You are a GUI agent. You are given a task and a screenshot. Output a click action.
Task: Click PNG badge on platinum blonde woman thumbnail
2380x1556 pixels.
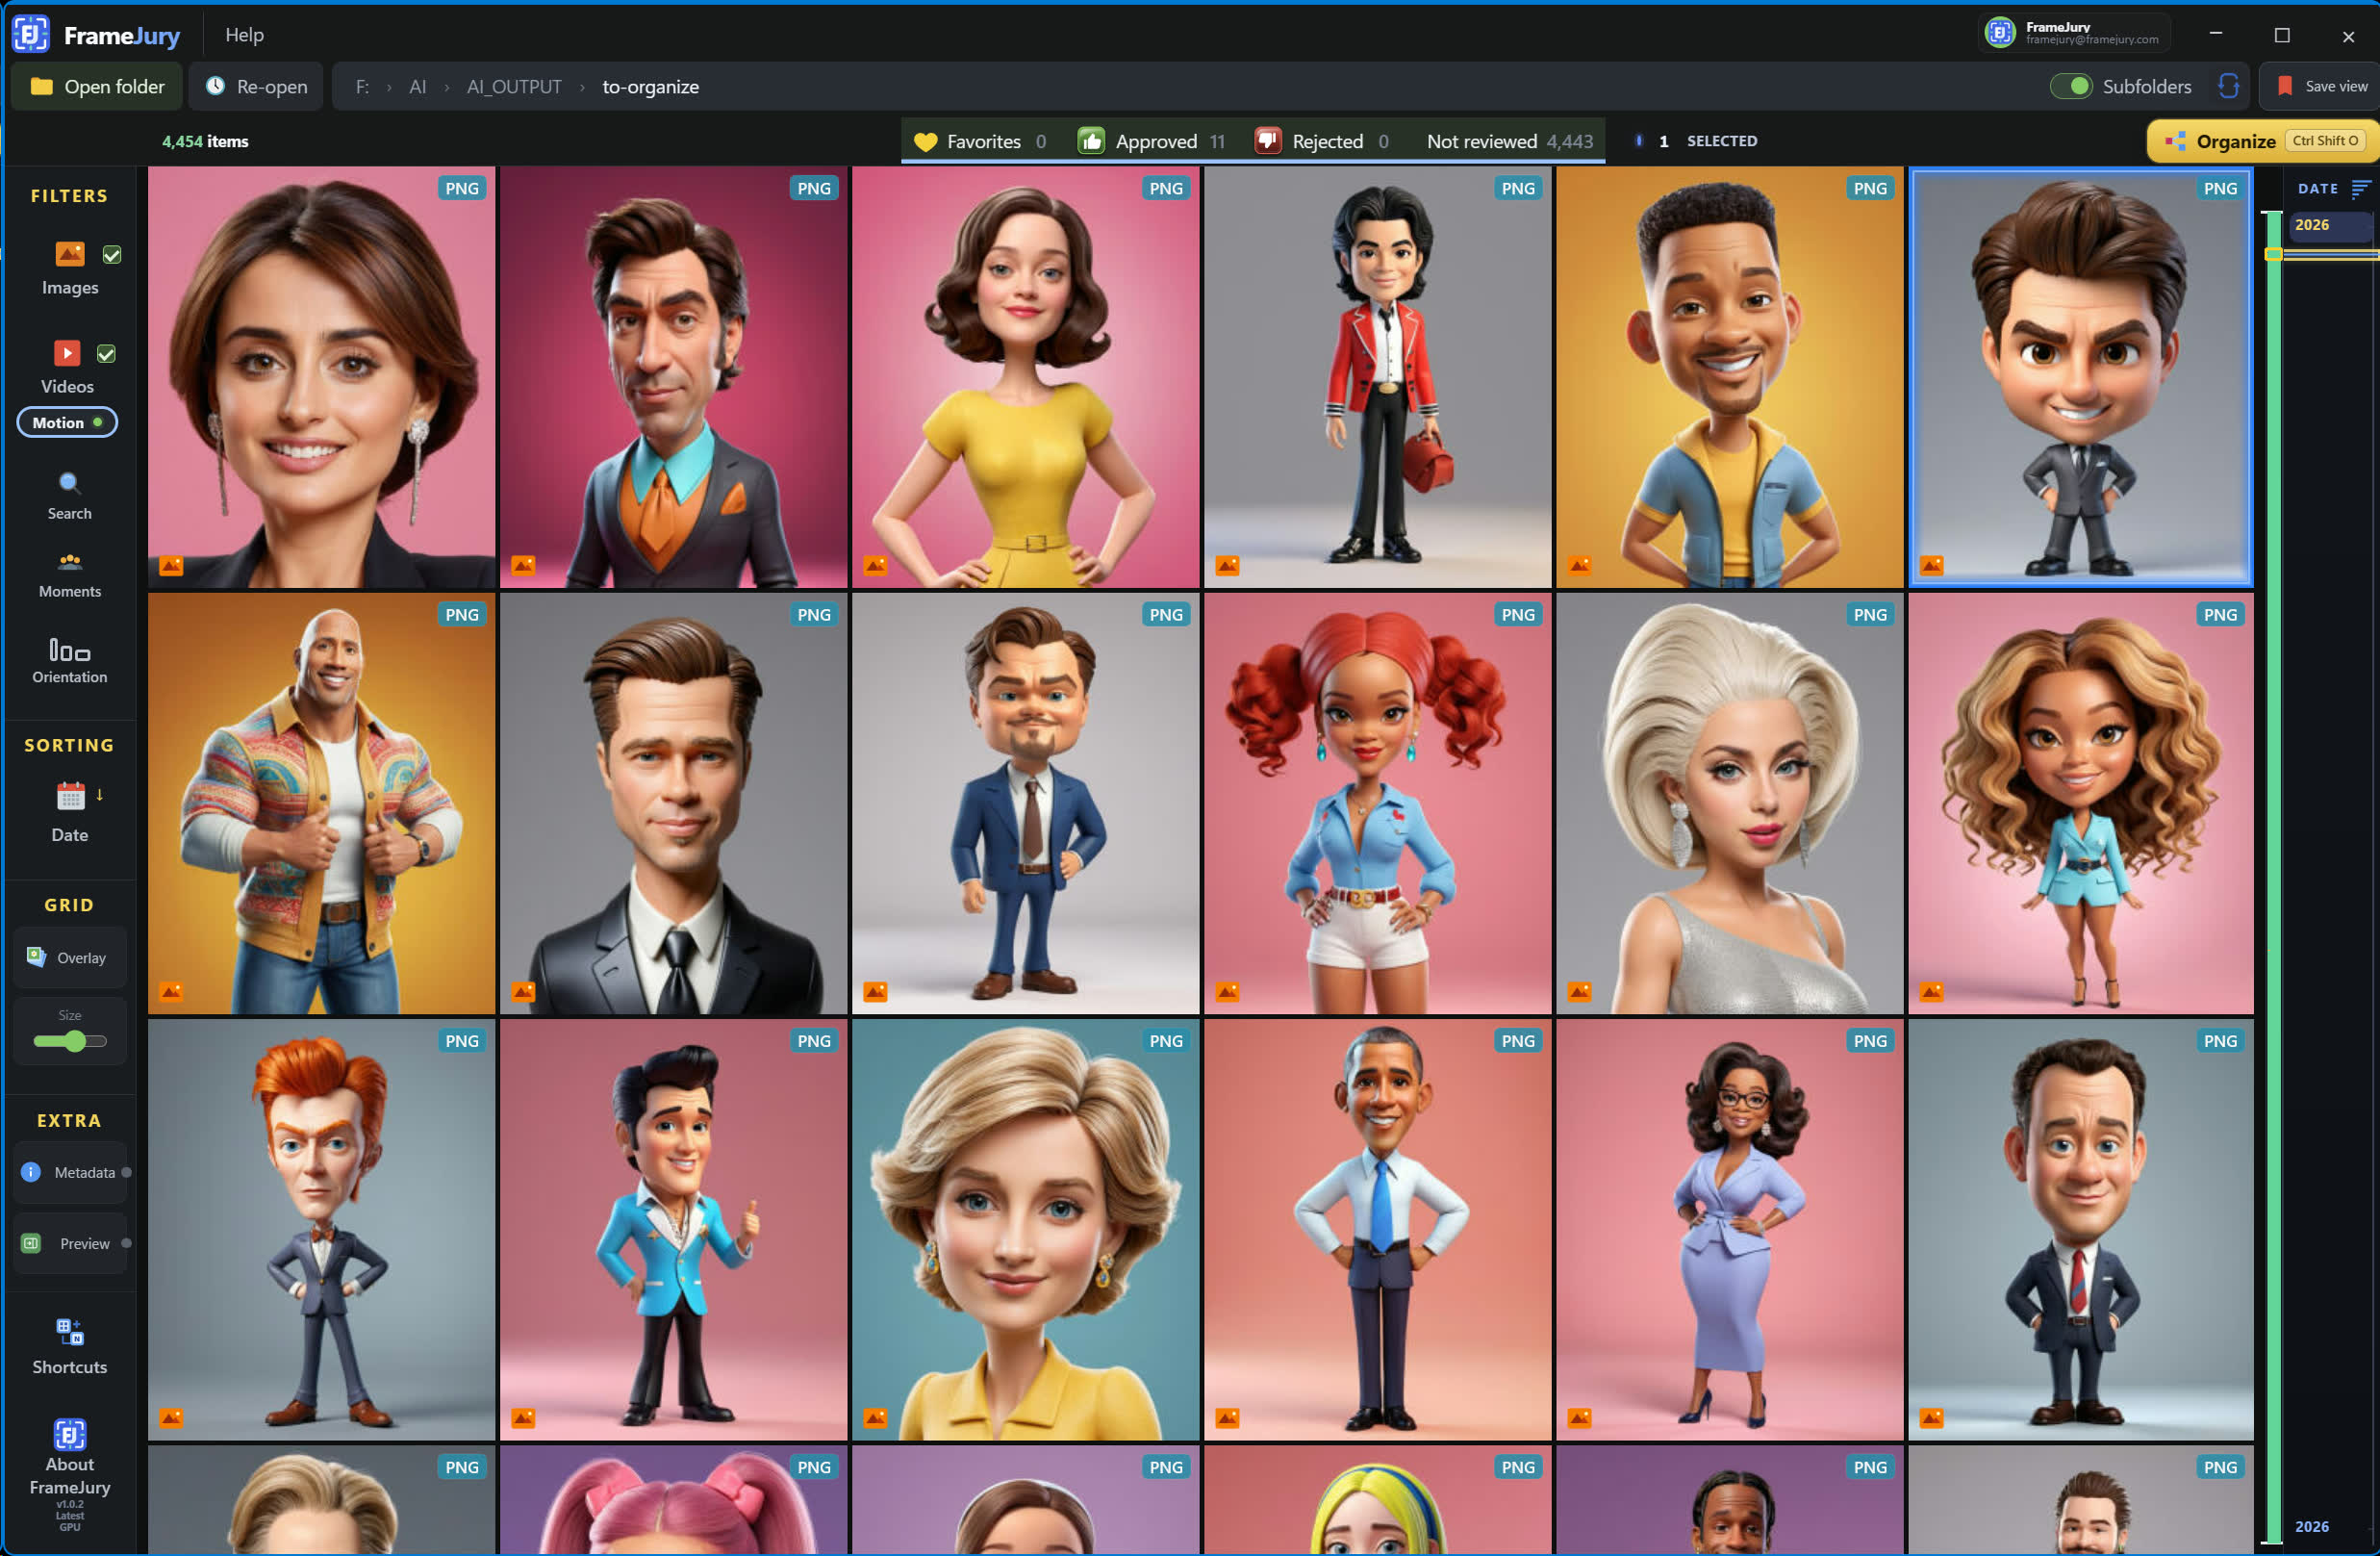[1870, 615]
